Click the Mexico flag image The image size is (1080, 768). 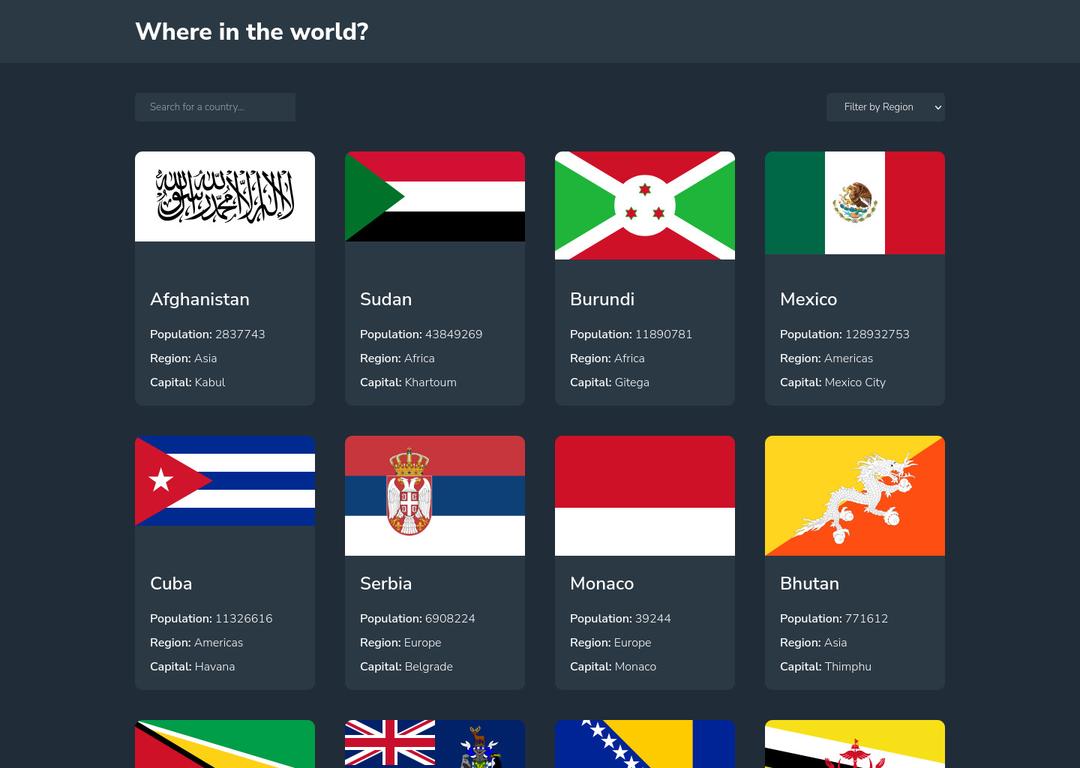(855, 203)
